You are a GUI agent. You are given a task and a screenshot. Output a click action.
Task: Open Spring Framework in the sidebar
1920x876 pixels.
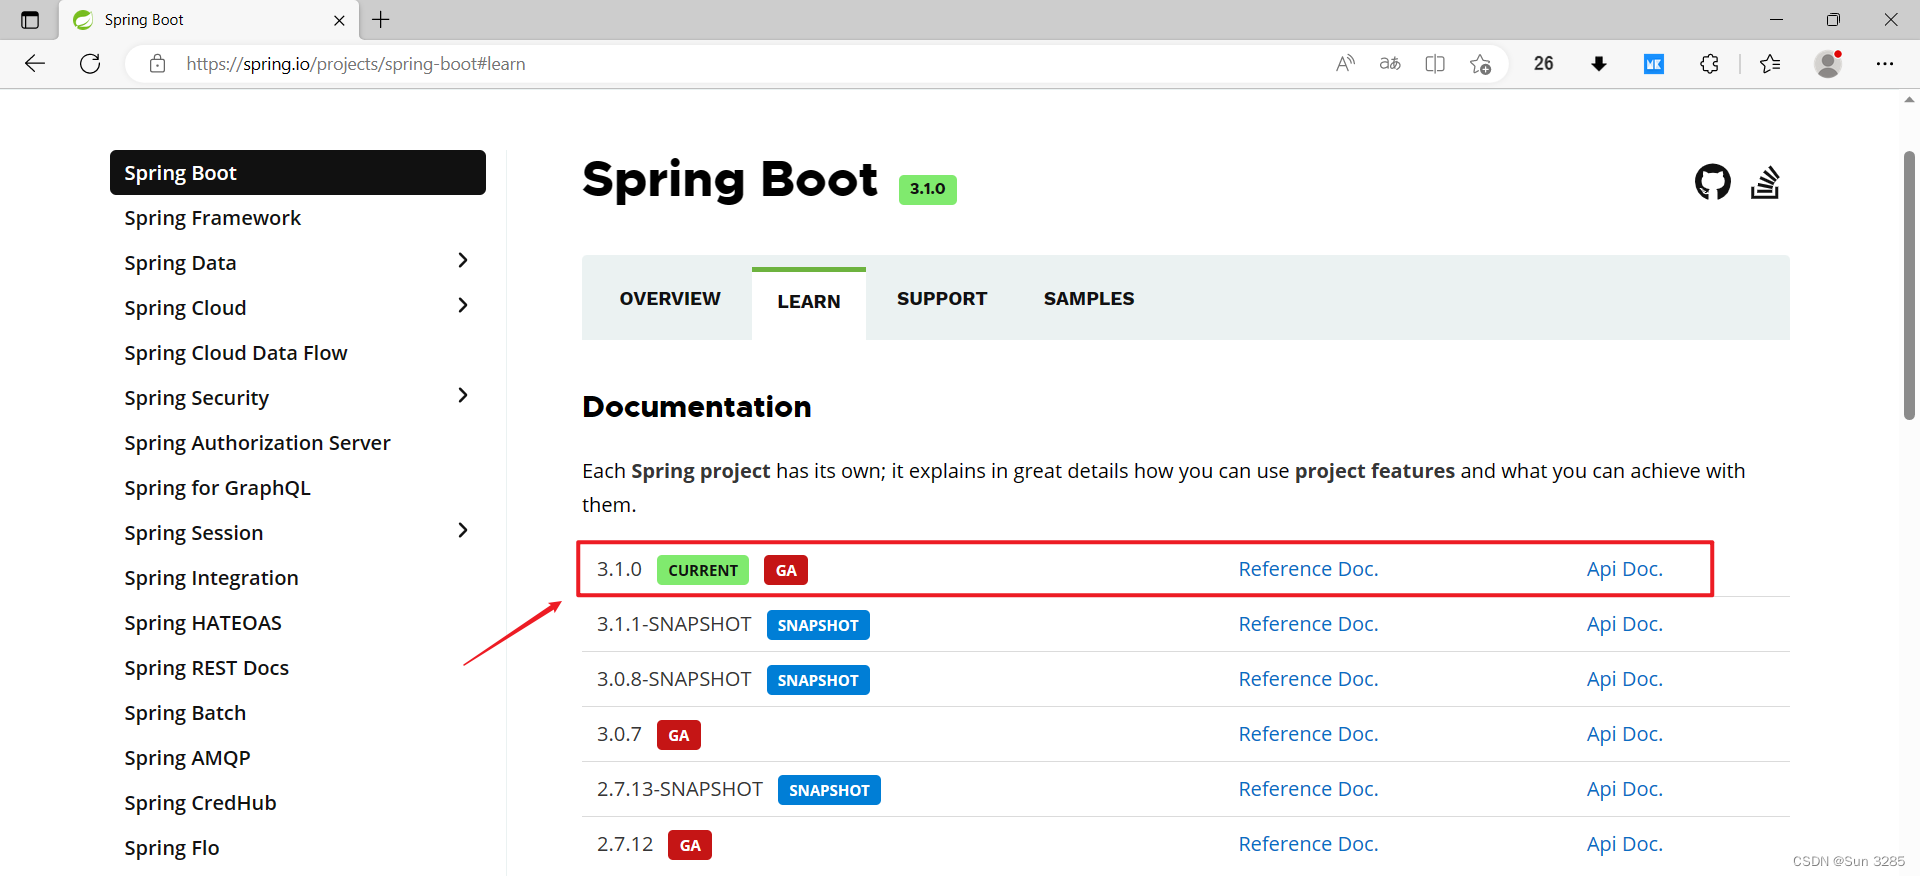(212, 218)
